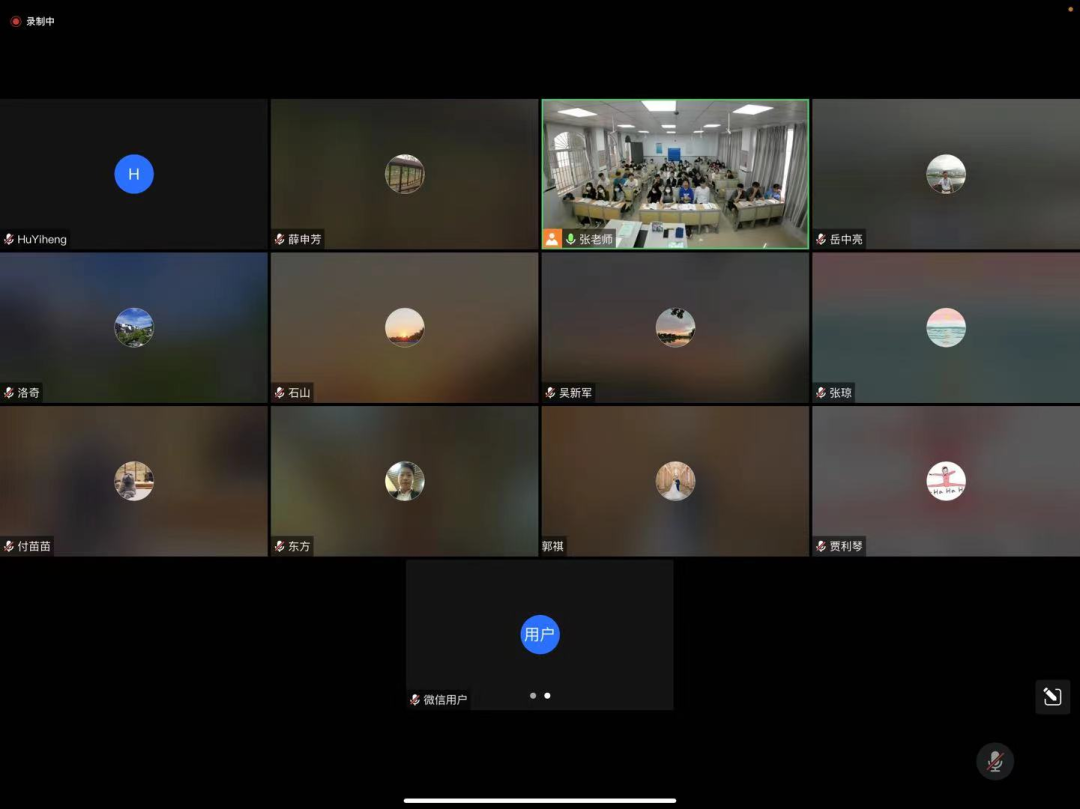1080x809 pixels.
Task: Click the 东方 name label
Action: (x=299, y=547)
